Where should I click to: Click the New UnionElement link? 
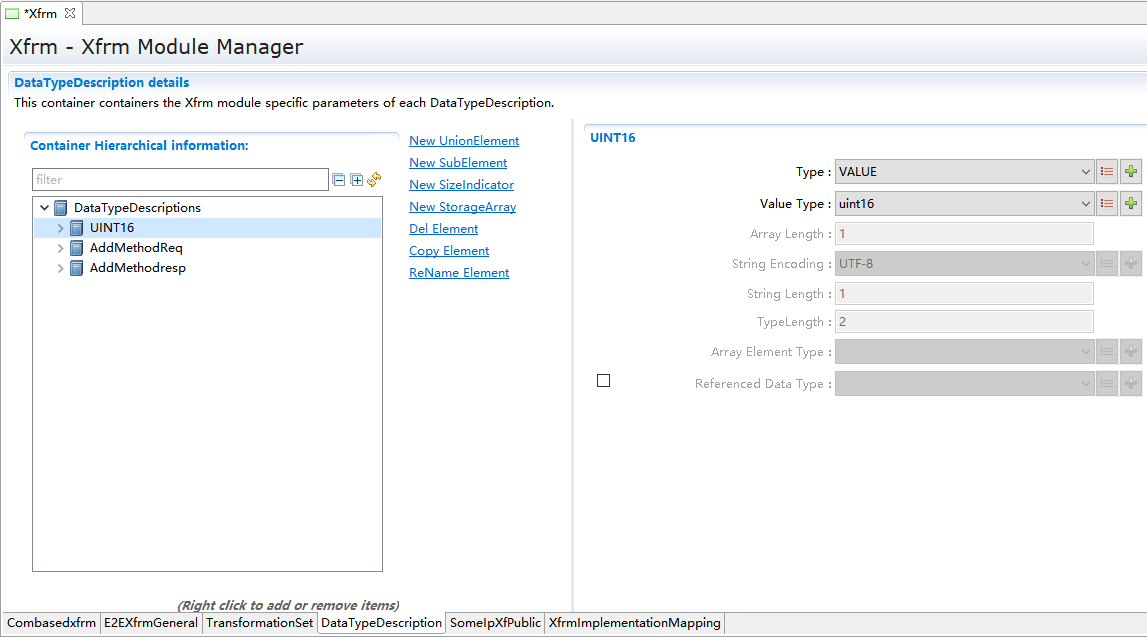(x=464, y=141)
